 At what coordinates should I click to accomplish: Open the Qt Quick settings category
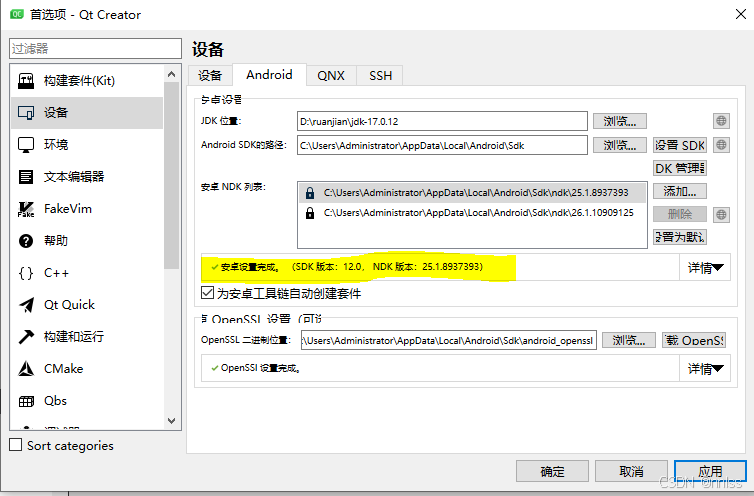click(x=87, y=305)
